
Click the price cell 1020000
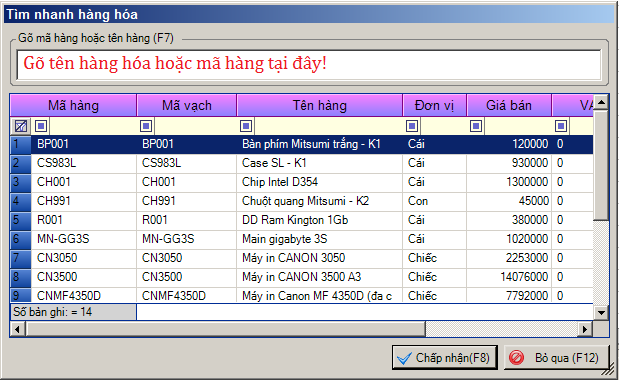509,239
